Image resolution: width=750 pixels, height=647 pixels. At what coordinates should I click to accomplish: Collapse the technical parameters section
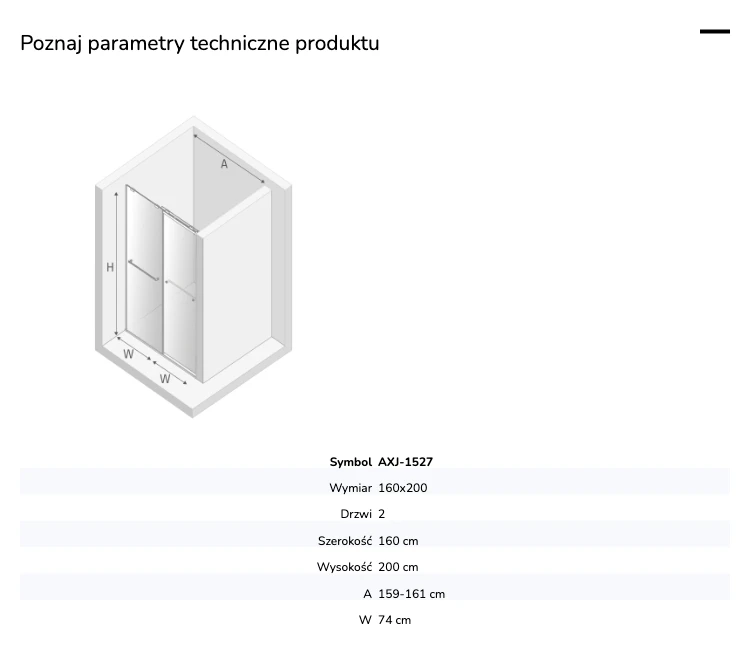coord(715,32)
